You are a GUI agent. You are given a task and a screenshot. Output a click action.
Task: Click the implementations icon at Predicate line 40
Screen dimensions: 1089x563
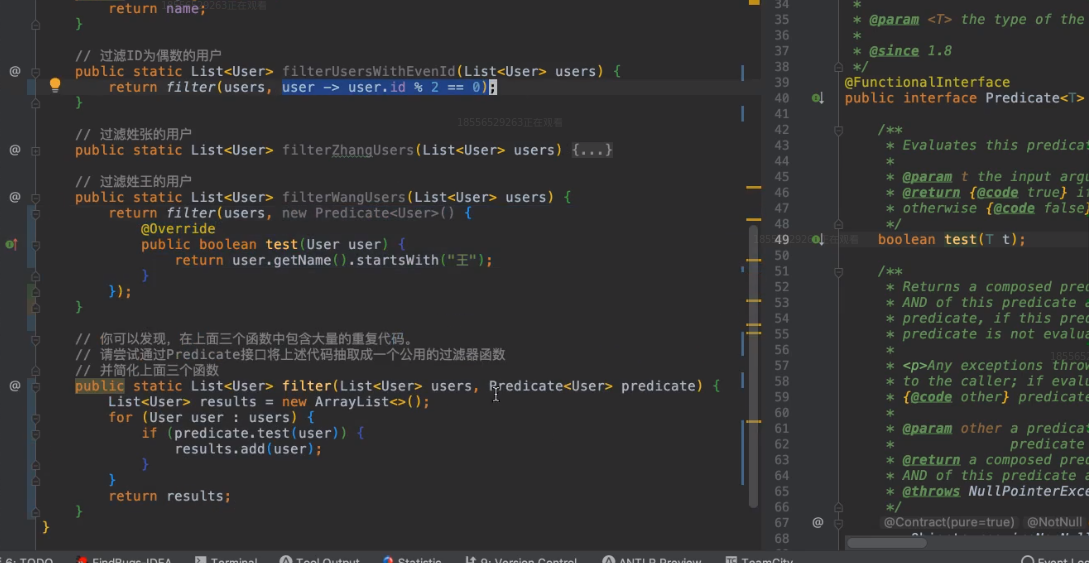[x=819, y=98]
